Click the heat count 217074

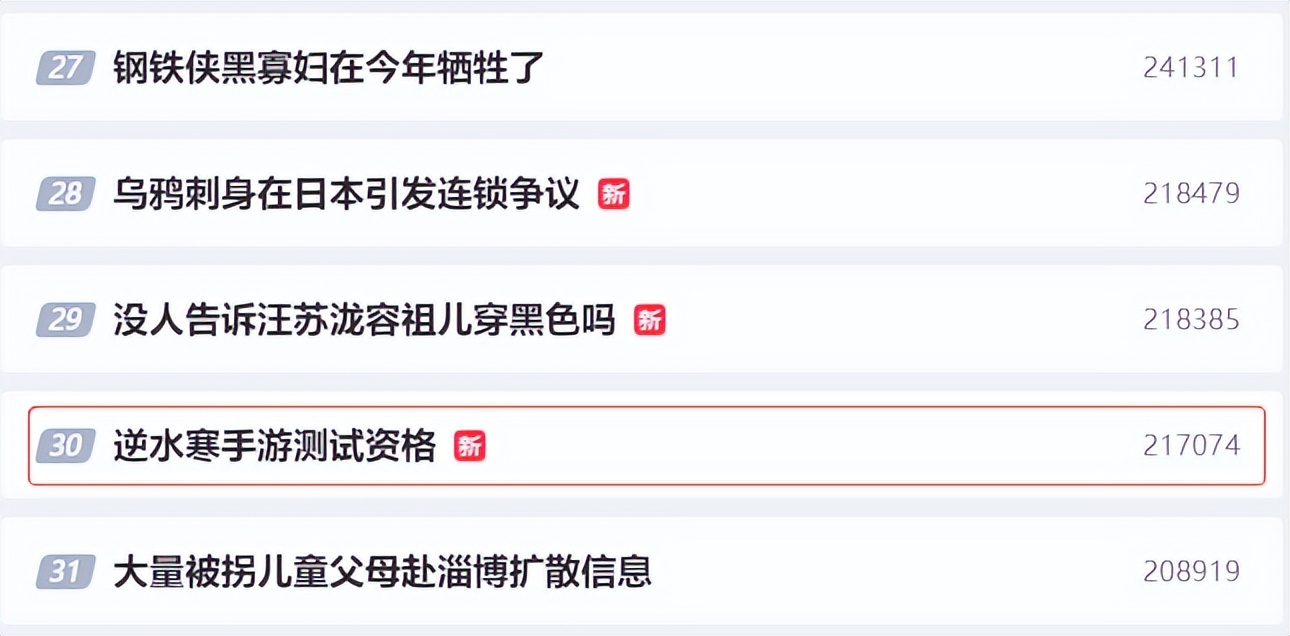point(1191,445)
